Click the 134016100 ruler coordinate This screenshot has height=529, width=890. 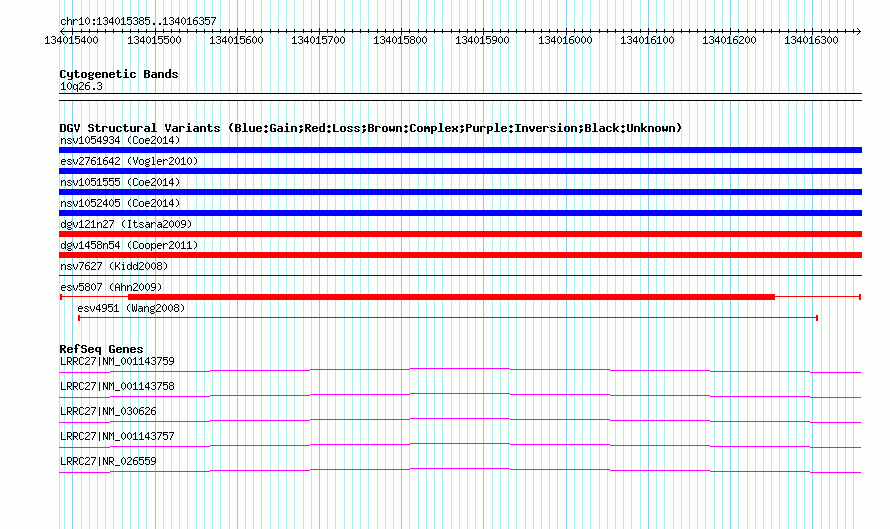(647, 40)
